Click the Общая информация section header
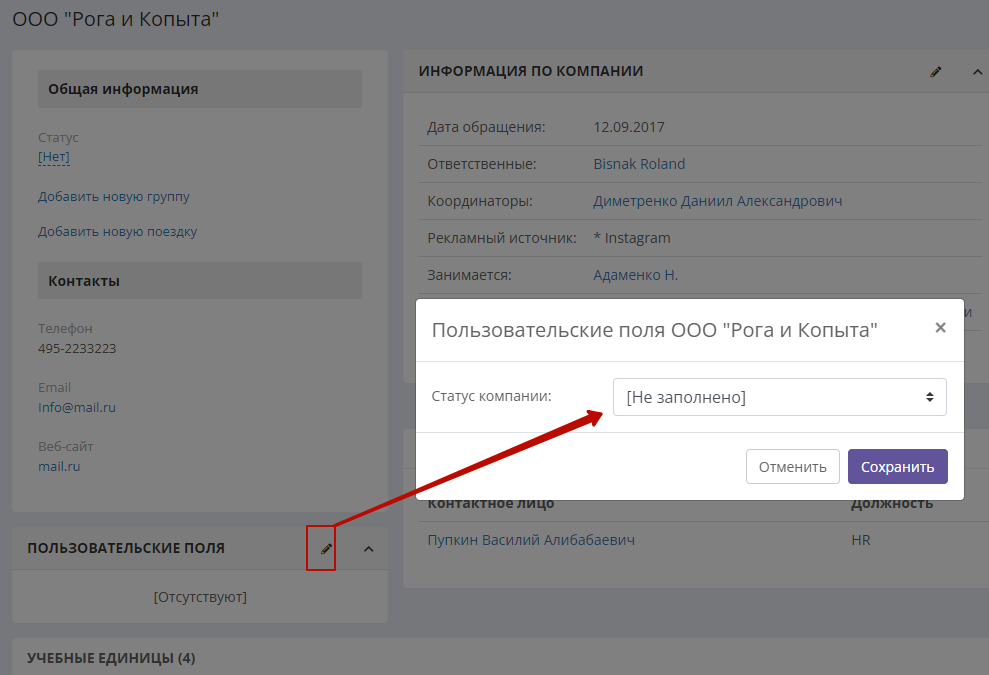Screen dimensions: 989x675 point(200,89)
